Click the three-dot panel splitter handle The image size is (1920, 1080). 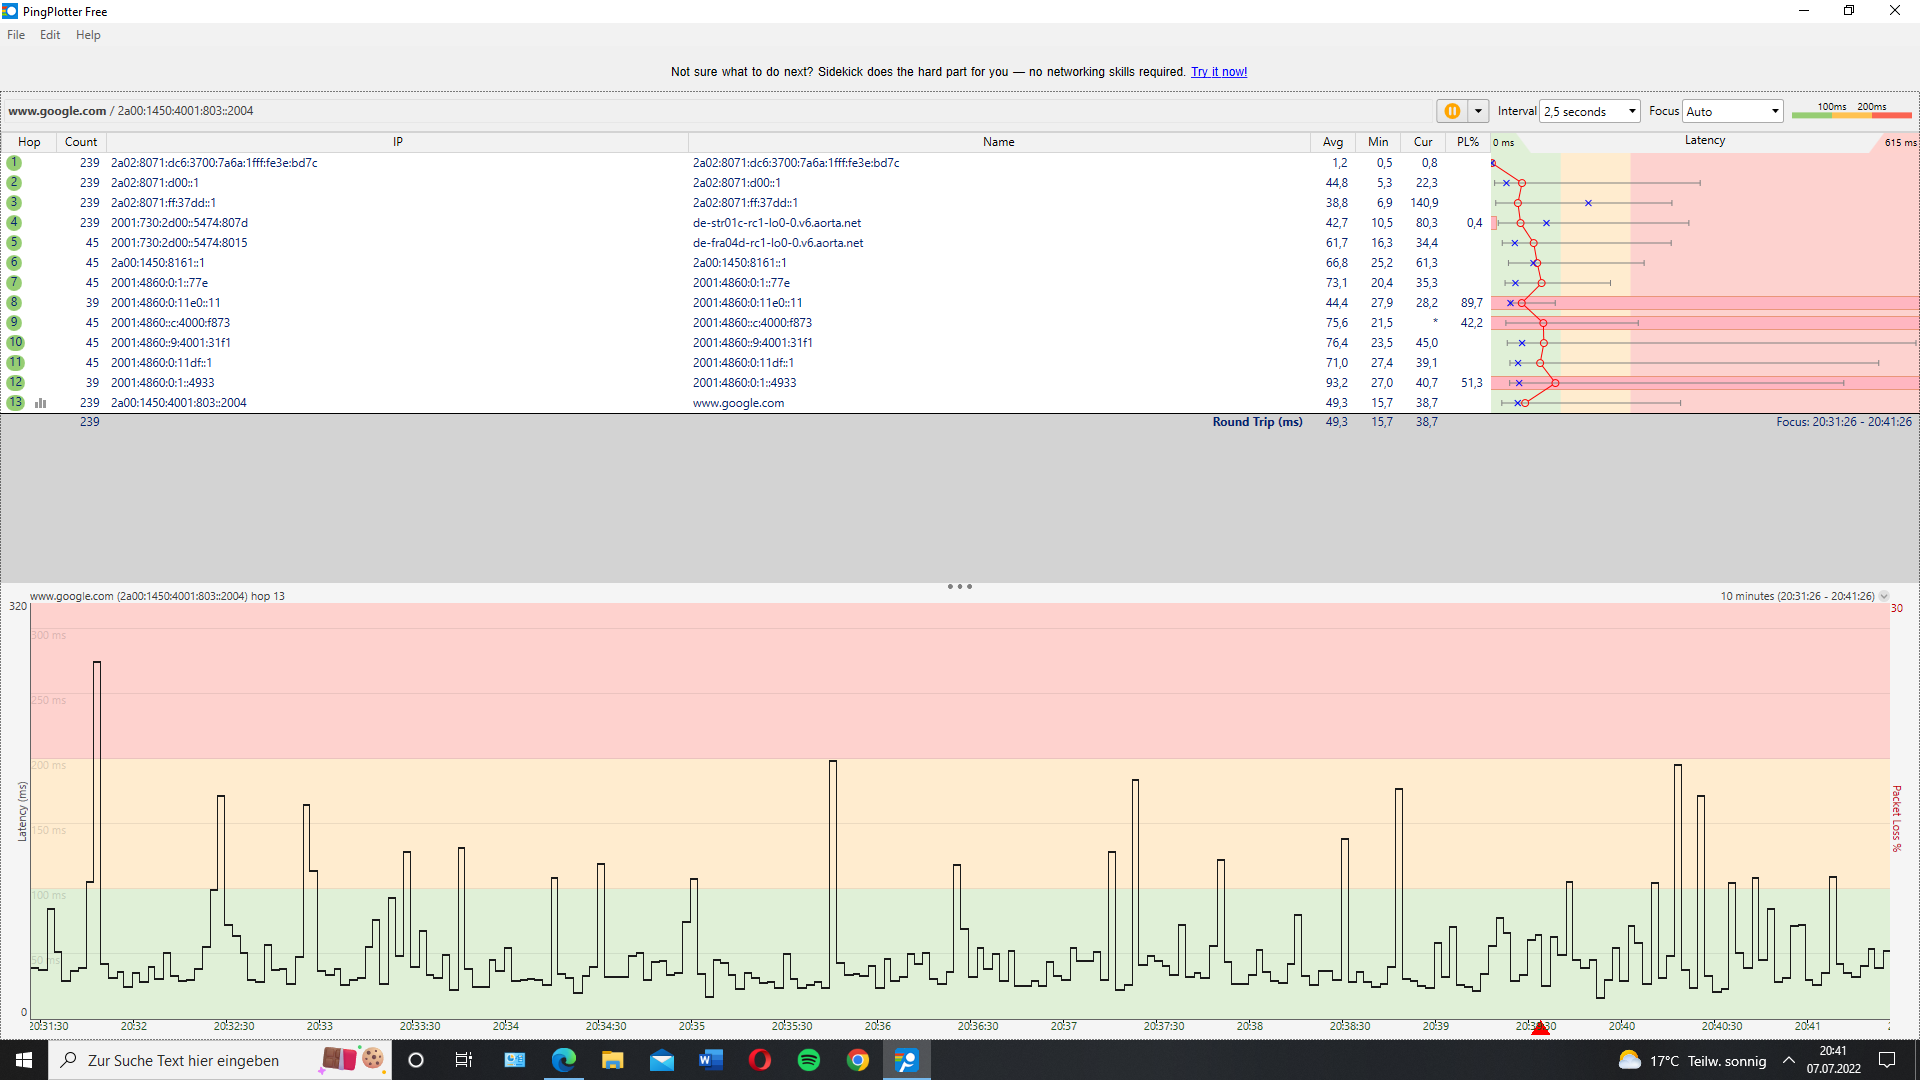959,587
